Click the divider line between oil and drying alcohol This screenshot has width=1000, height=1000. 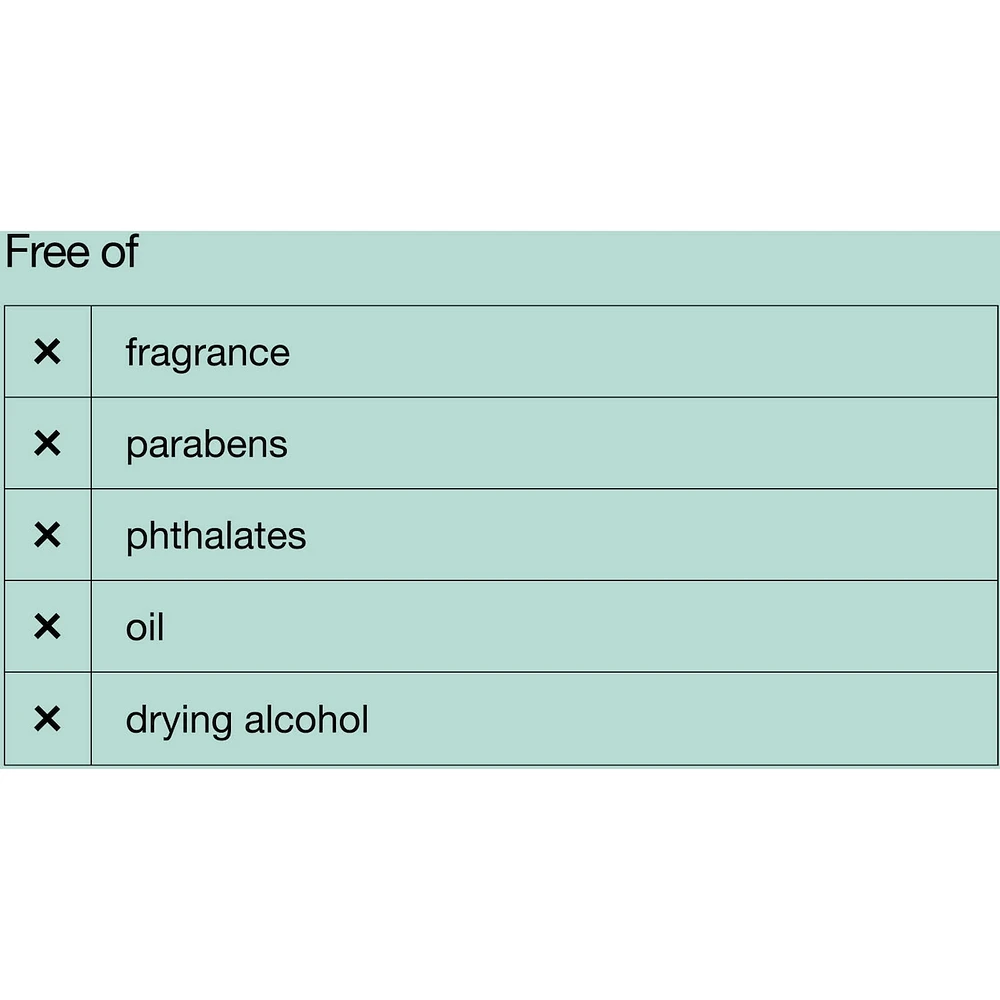(x=545, y=672)
